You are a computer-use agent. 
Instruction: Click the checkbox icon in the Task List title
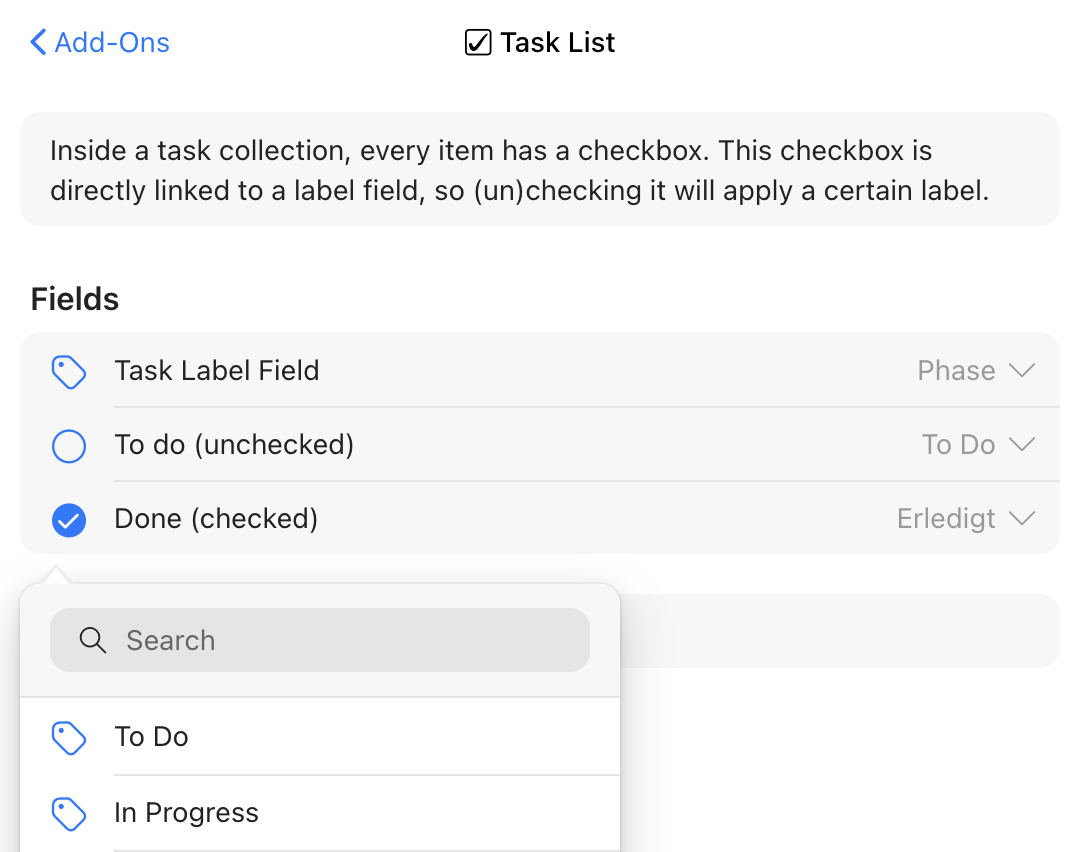tap(478, 42)
